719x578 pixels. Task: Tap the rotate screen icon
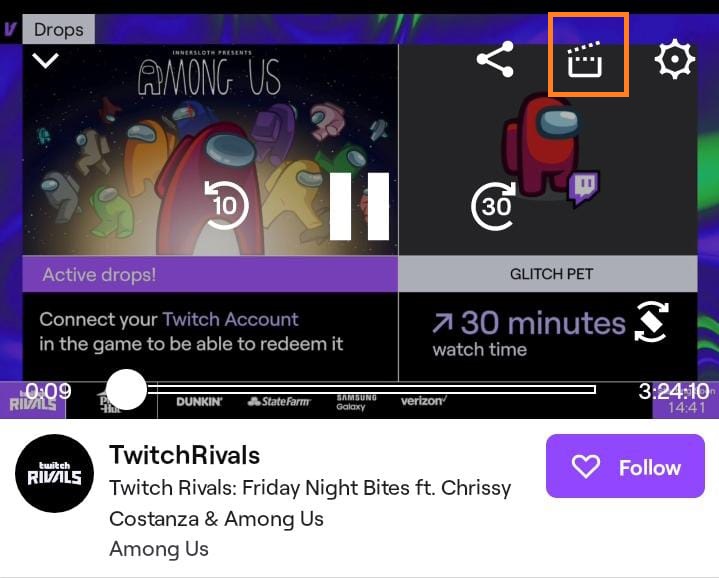[651, 322]
